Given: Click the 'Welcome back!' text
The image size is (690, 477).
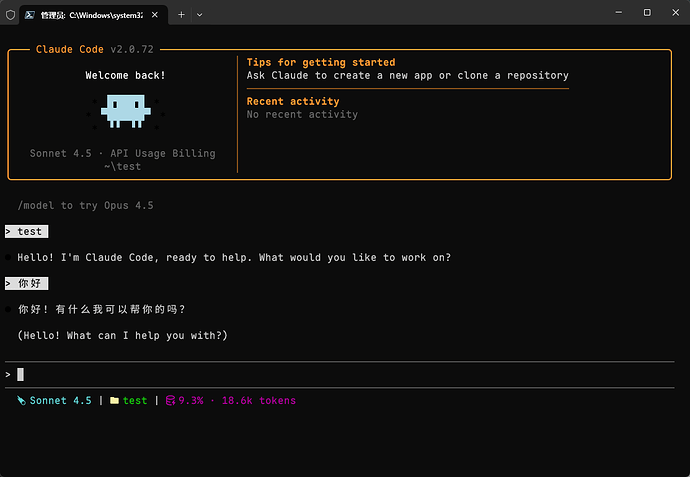Looking at the screenshot, I should 125,75.
